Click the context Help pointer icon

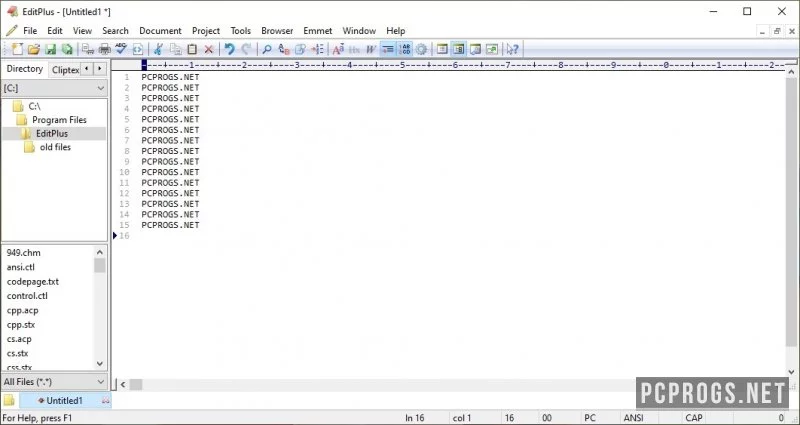pyautogui.click(x=512, y=49)
